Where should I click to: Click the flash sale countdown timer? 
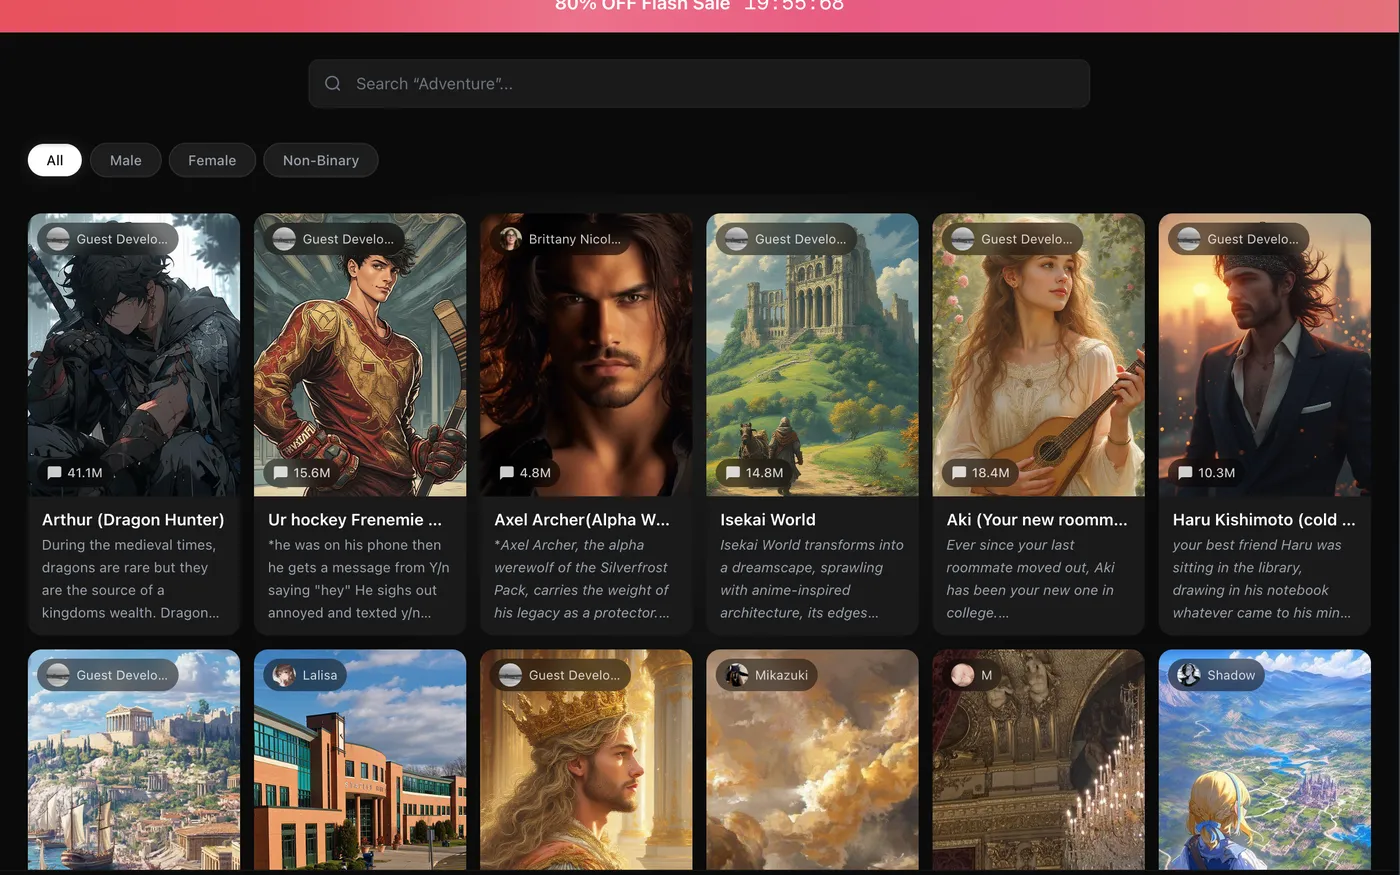tap(794, 5)
